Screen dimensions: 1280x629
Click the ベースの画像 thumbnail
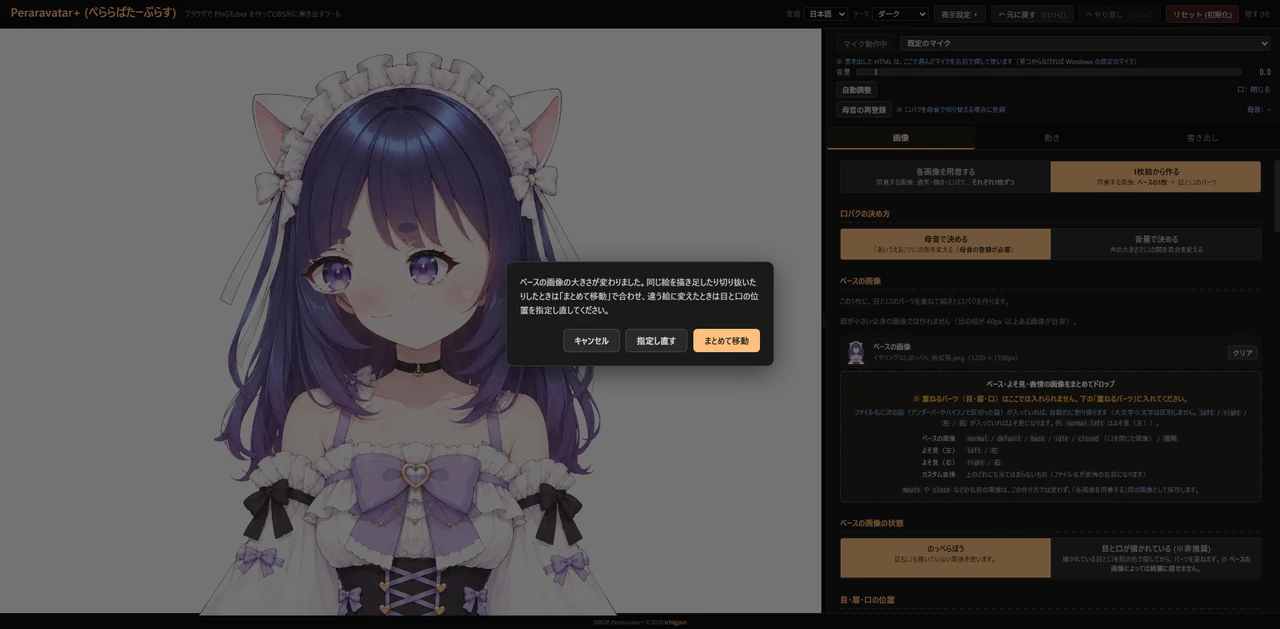pyautogui.click(x=856, y=352)
